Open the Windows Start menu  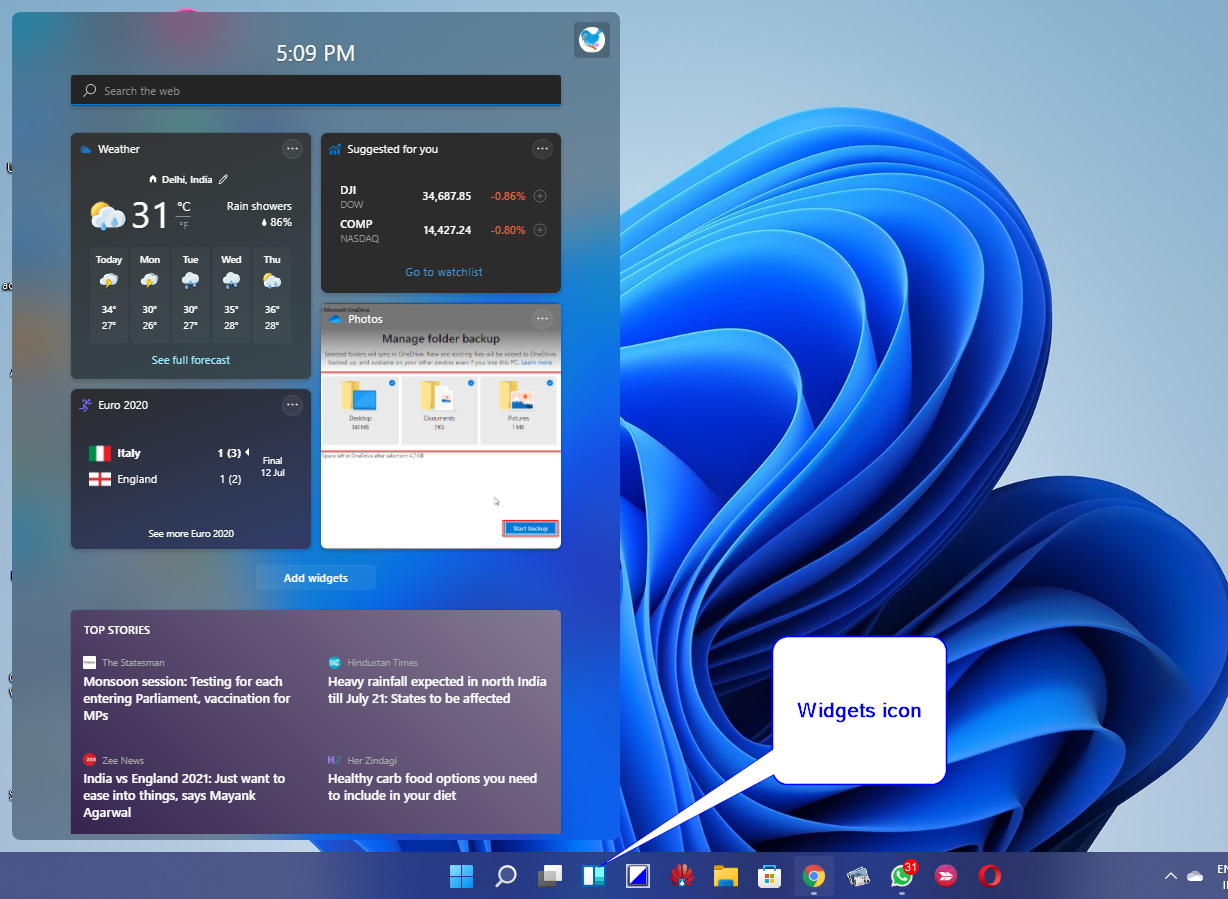pos(462,876)
